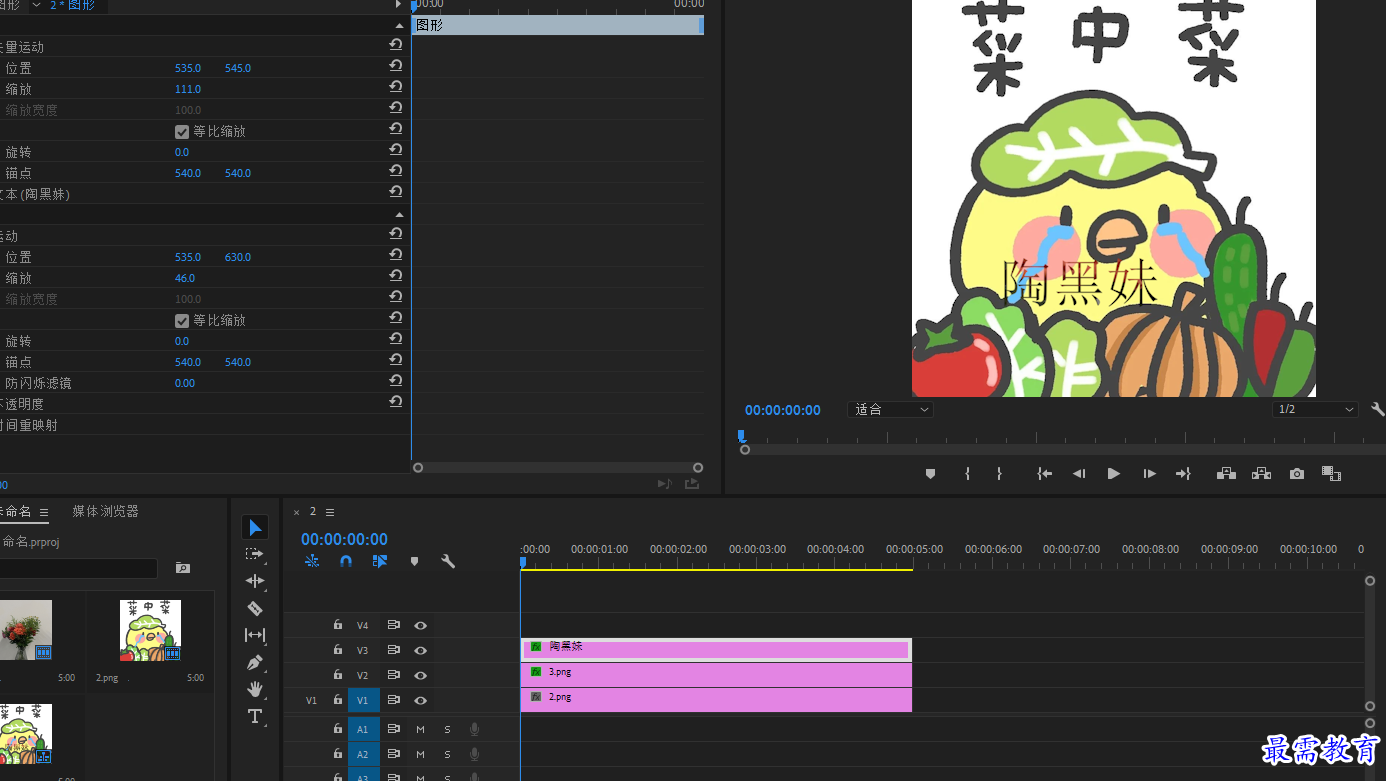Uncheck 等比缩放 under scale 111.0
Viewport: 1386px width, 781px height.
(182, 131)
